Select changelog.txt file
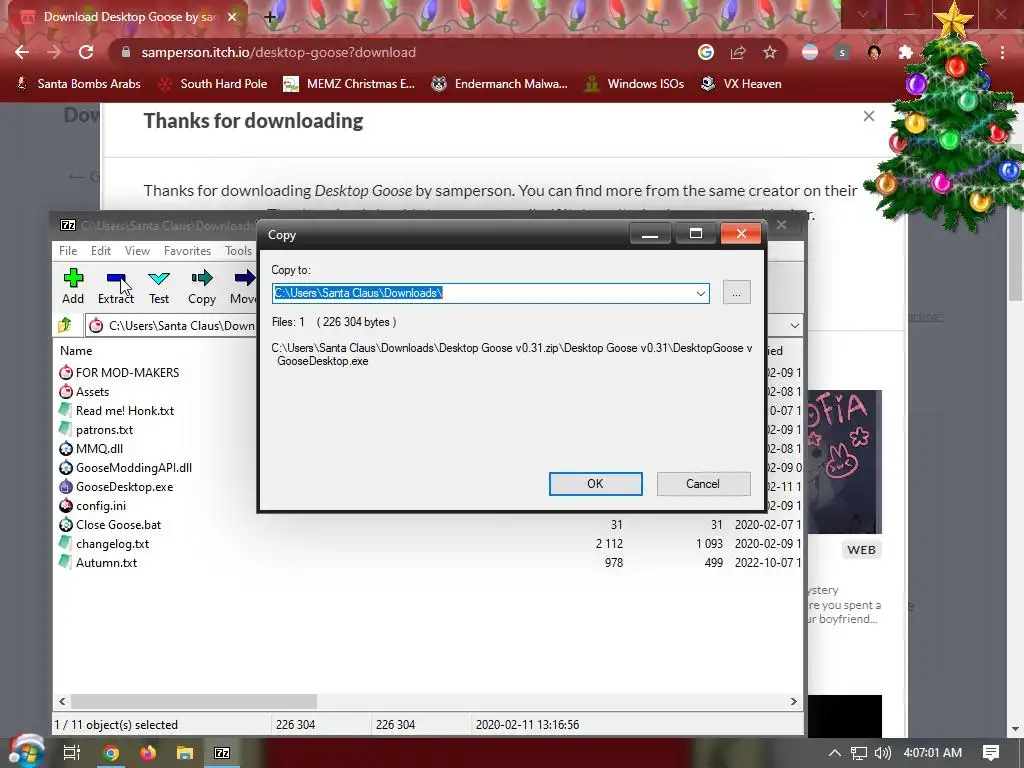Screen dimensions: 1024x768 pyautogui.click(x=104, y=543)
